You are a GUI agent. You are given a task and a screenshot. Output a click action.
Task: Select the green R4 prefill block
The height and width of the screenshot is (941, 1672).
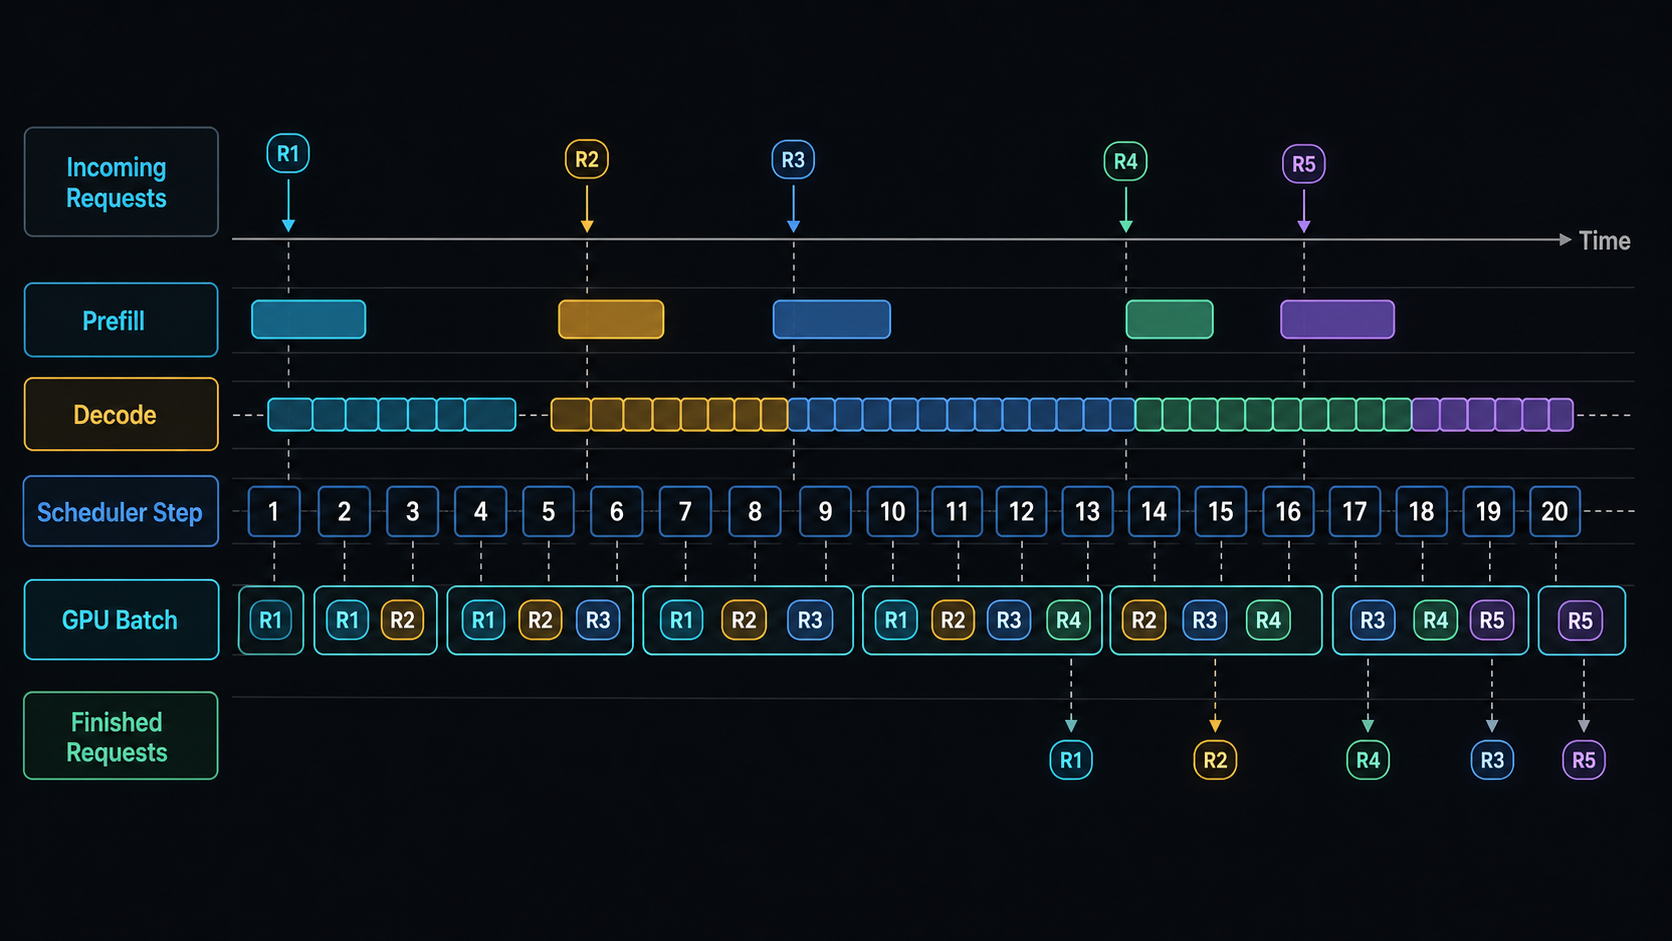click(x=1170, y=319)
